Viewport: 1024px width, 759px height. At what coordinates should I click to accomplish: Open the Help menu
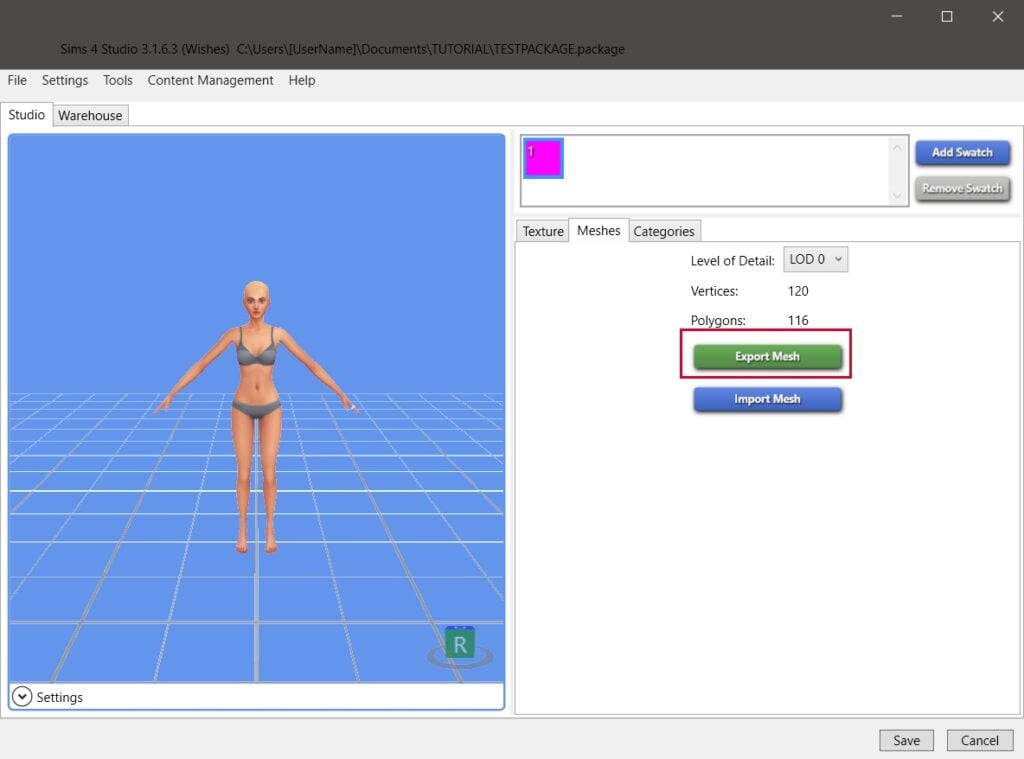(x=302, y=80)
